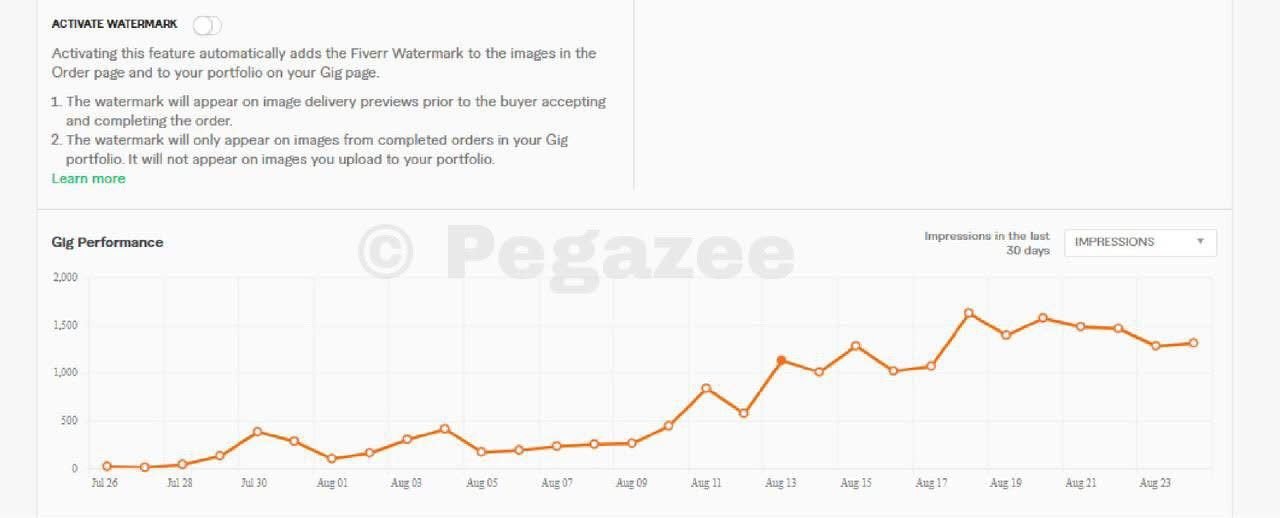Screen dimensions: 1280x518
Task: Click the Aug 05 data point
Action: click(481, 452)
